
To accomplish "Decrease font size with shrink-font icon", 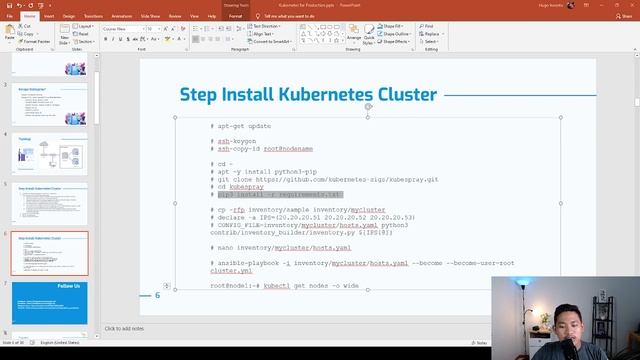I will coord(172,29).
